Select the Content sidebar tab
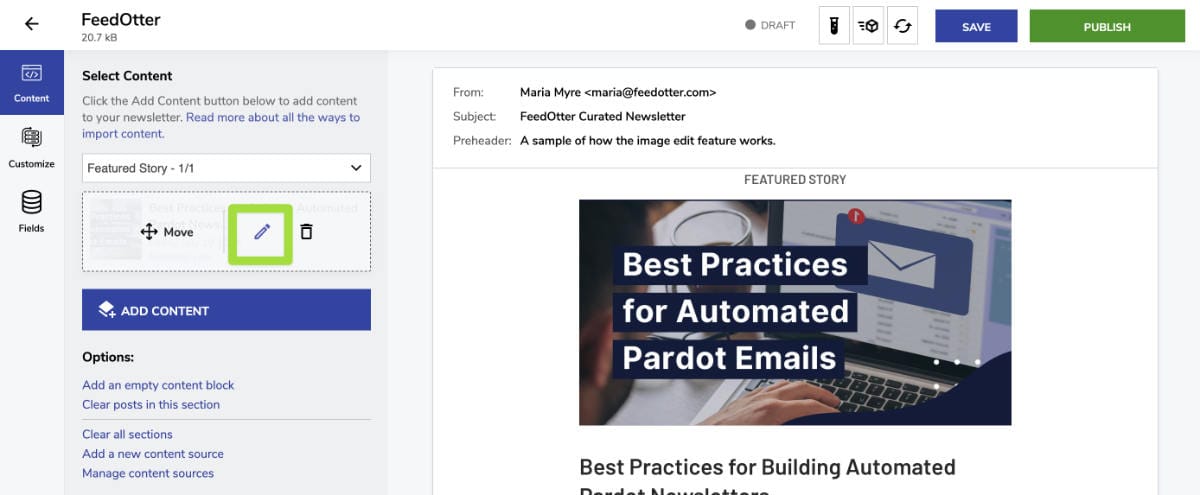Screen dimensions: 1200x495 [32, 82]
